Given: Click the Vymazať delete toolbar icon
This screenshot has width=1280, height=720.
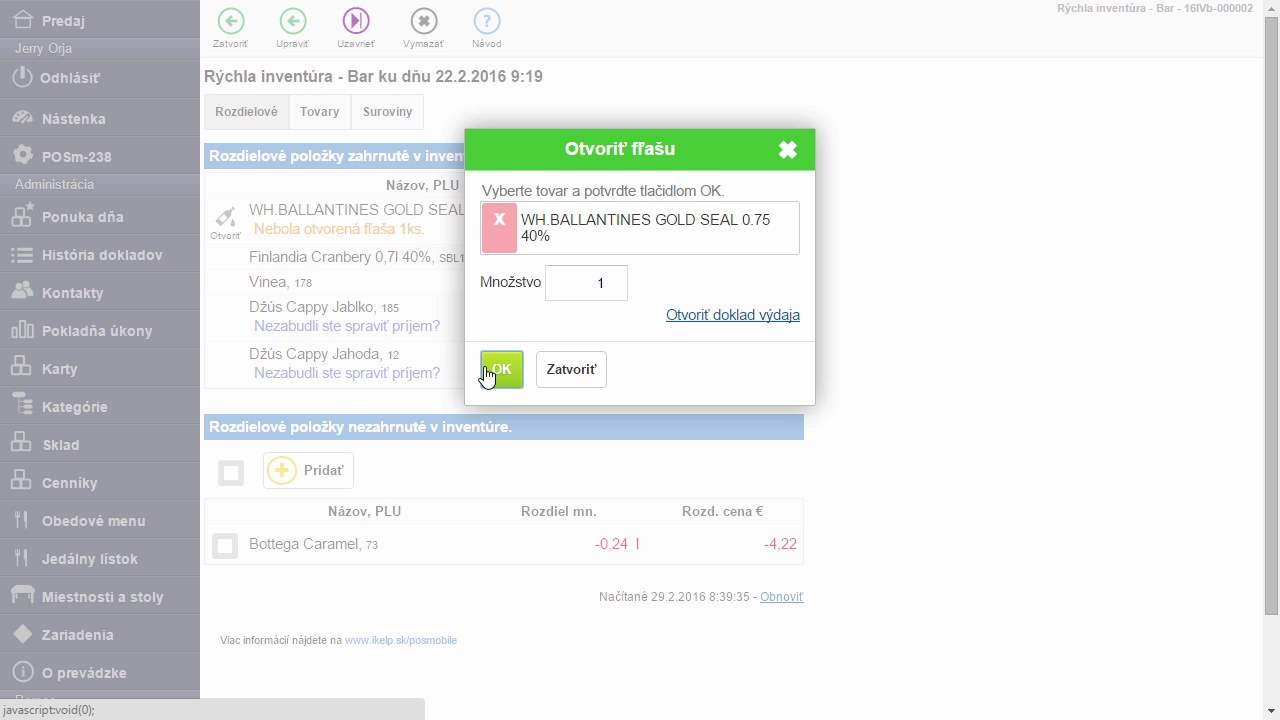Looking at the screenshot, I should pos(423,21).
